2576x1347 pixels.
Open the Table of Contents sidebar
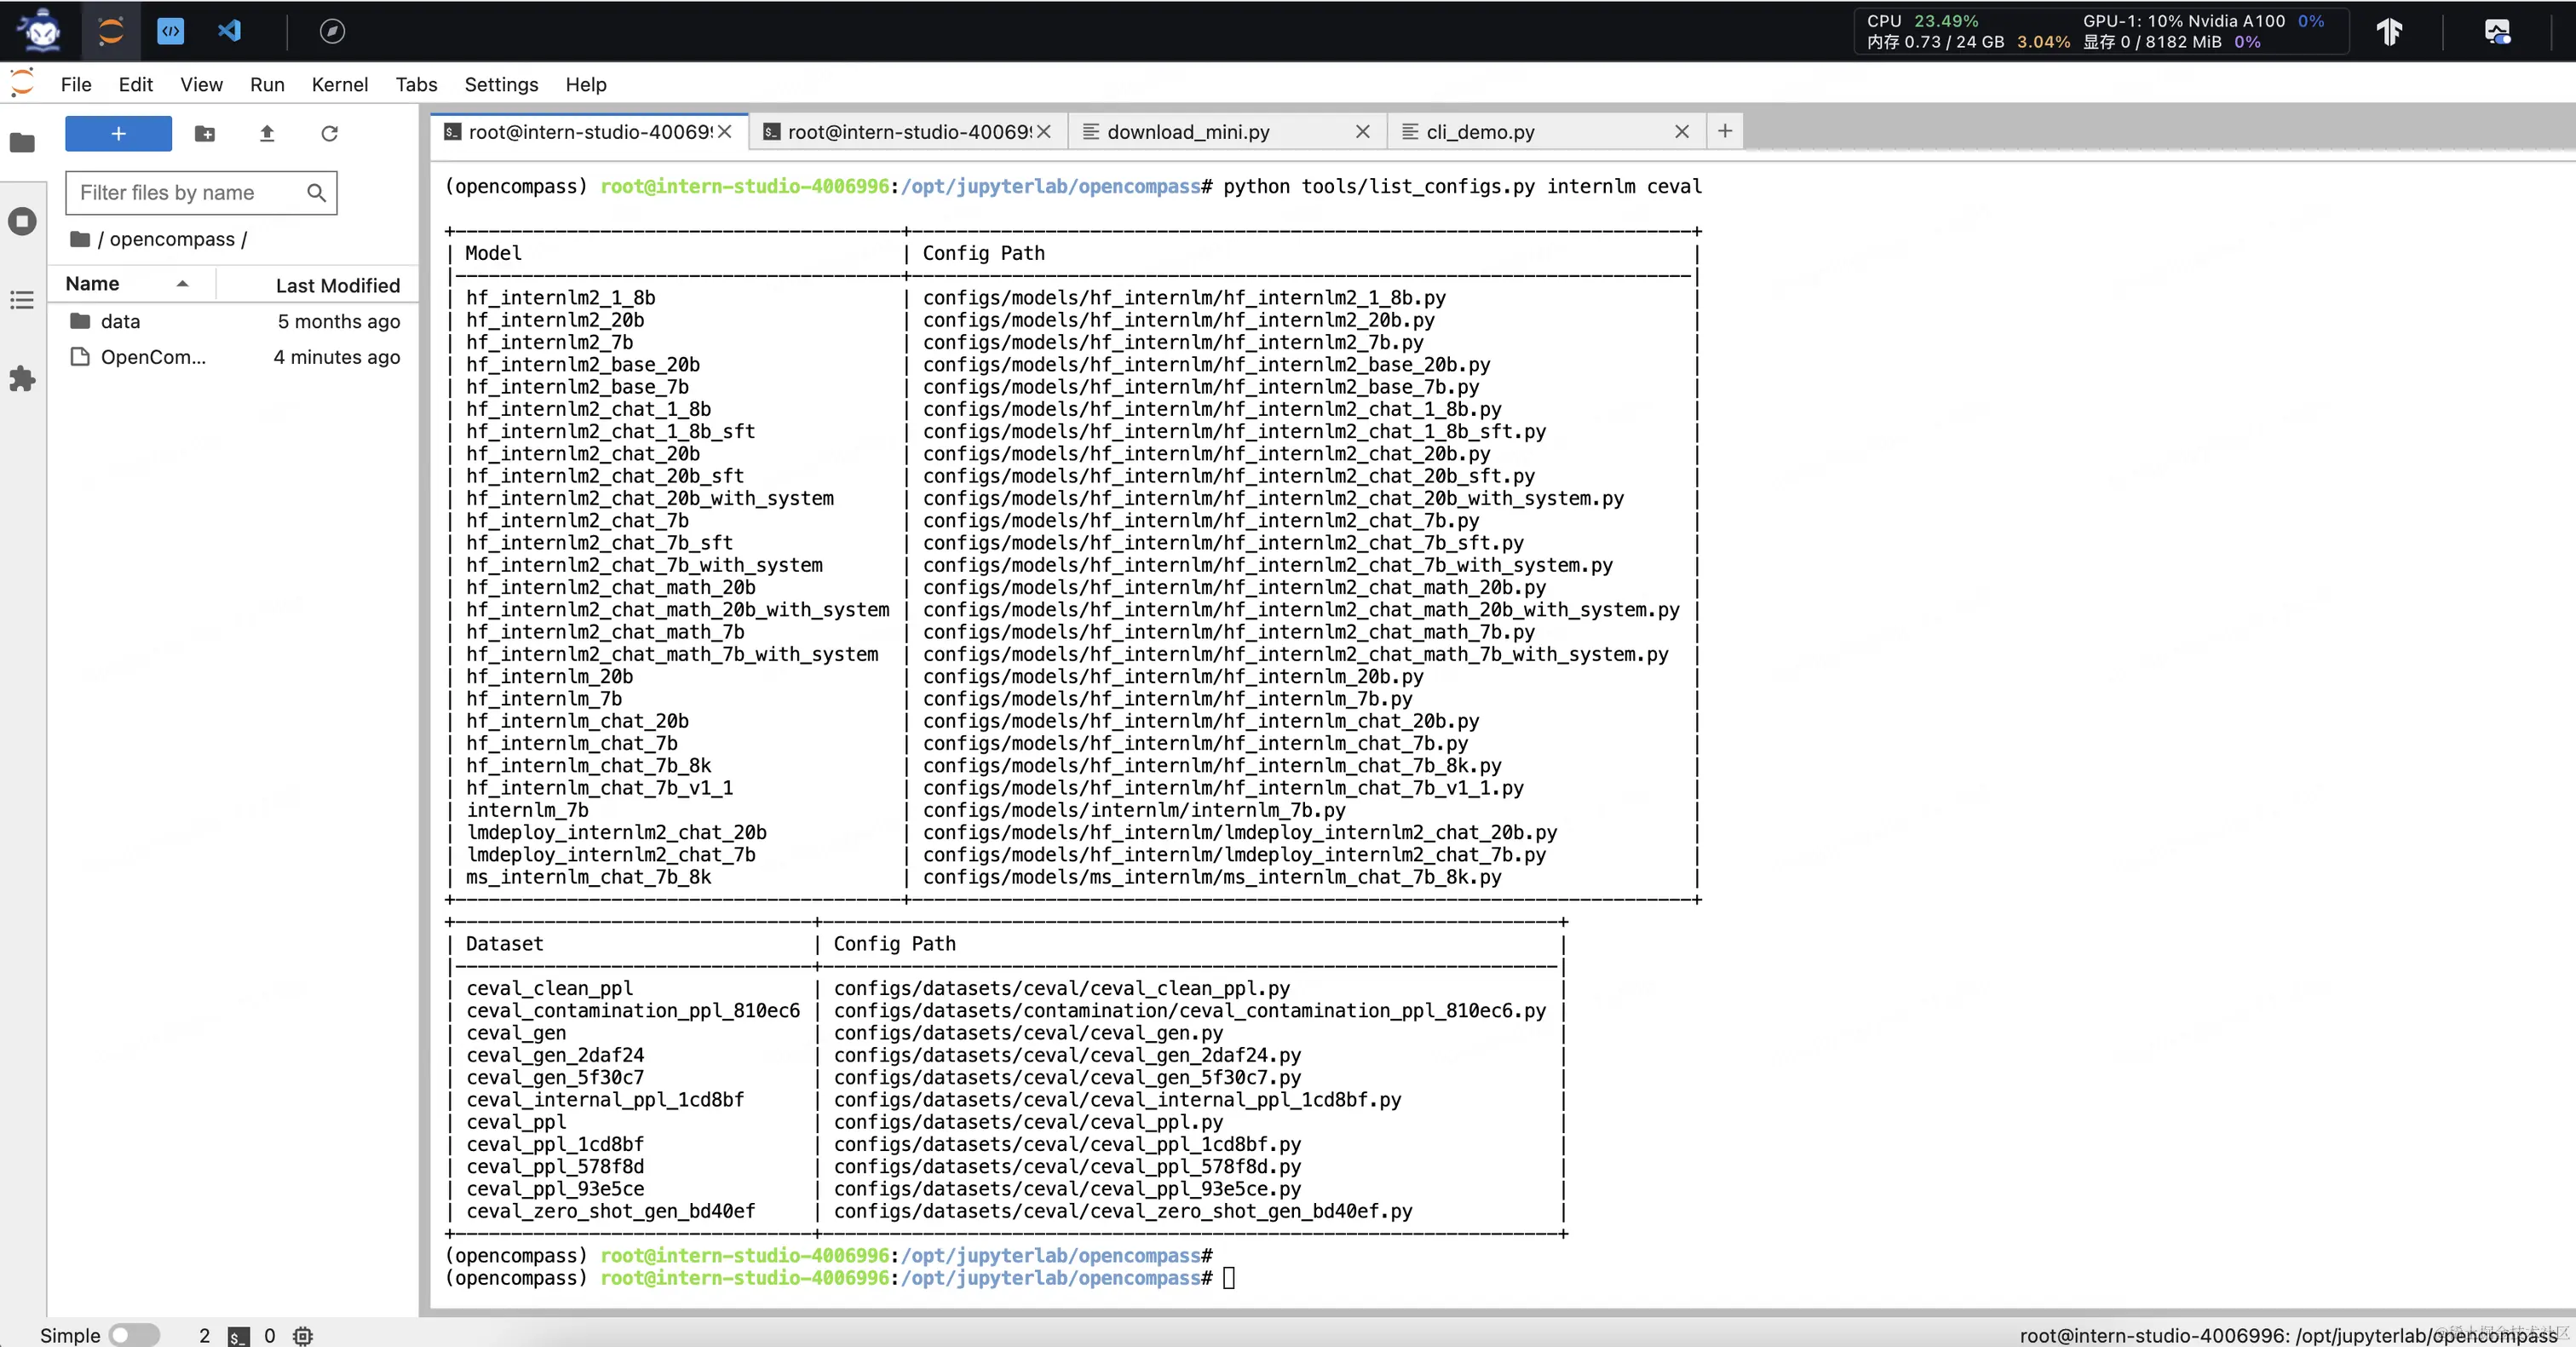pyautogui.click(x=22, y=300)
